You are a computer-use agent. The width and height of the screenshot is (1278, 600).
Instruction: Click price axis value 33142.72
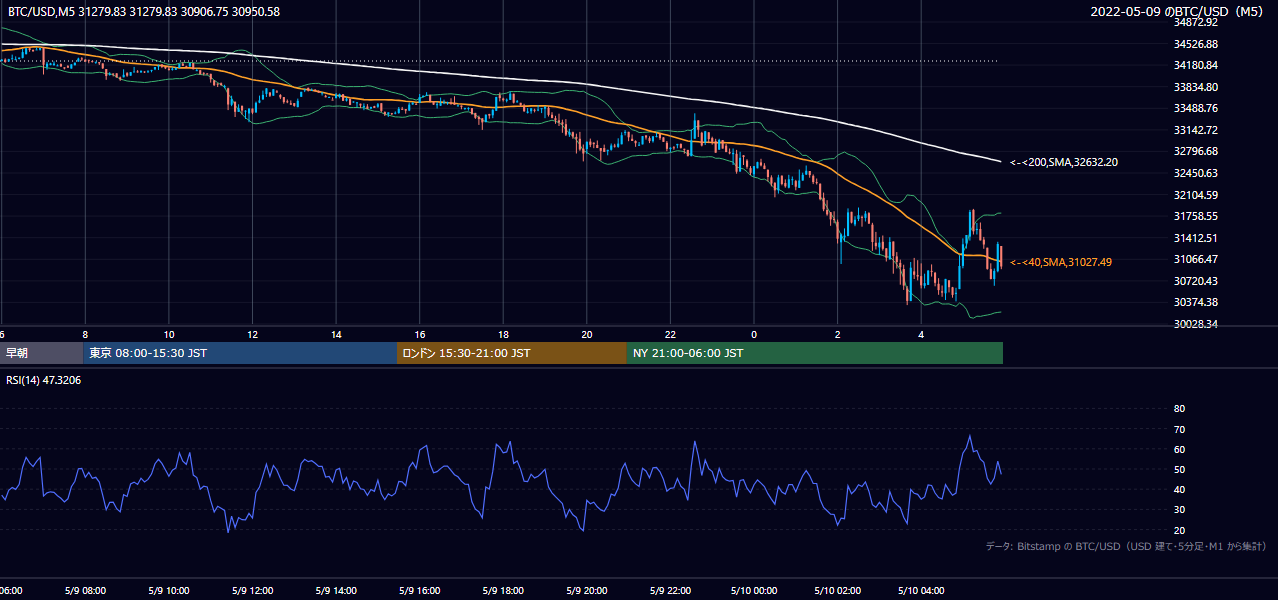coord(1195,130)
